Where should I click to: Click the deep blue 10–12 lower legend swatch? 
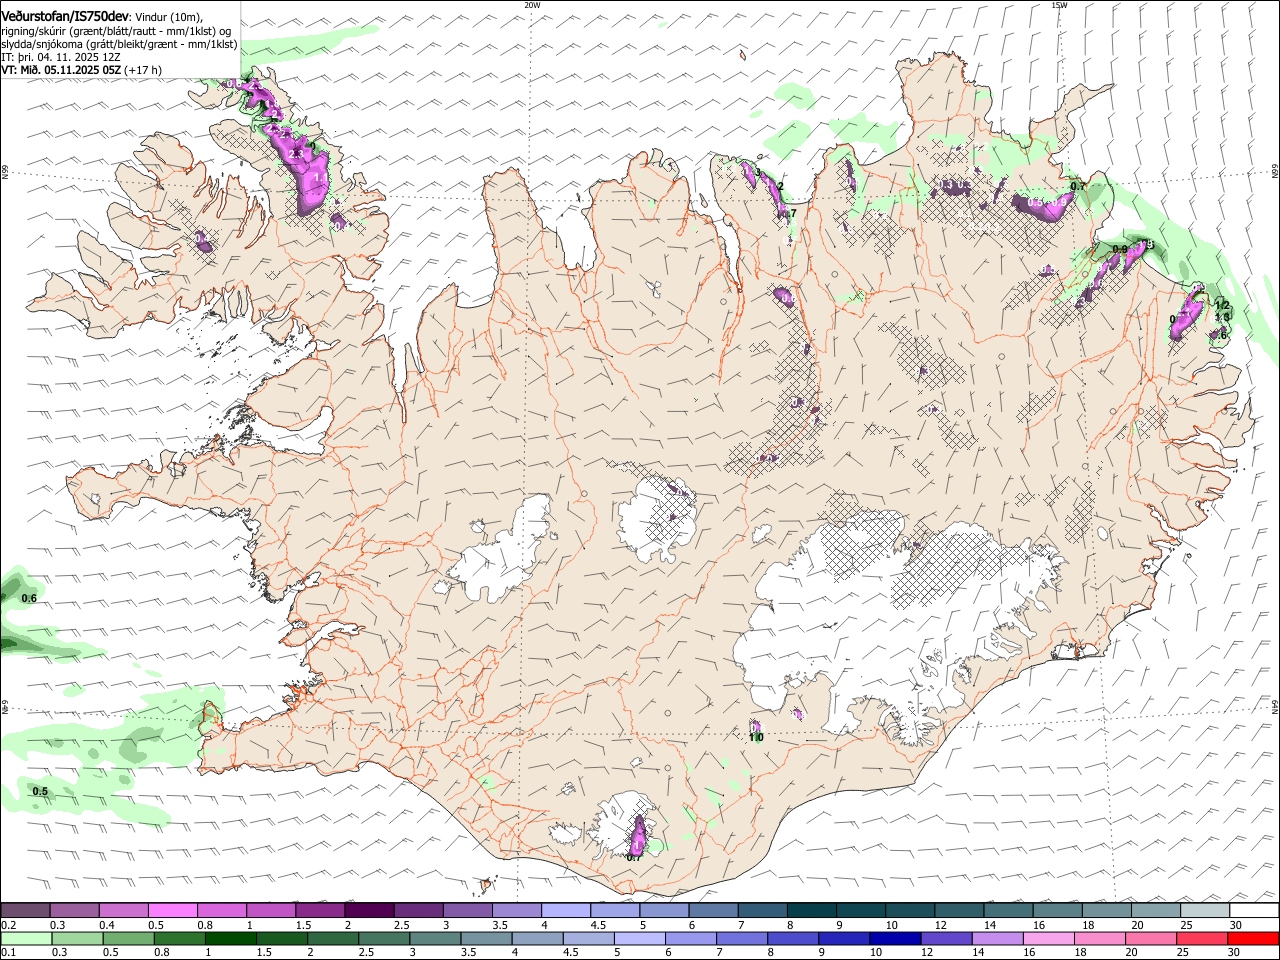894,938
